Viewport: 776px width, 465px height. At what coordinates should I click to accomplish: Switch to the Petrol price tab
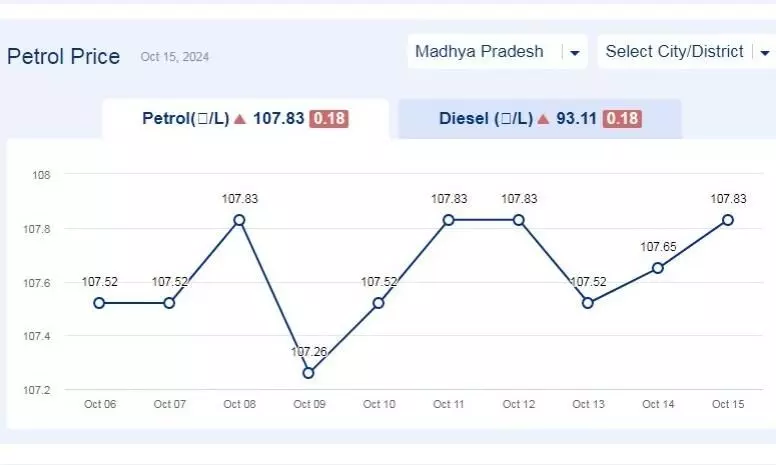(245, 119)
